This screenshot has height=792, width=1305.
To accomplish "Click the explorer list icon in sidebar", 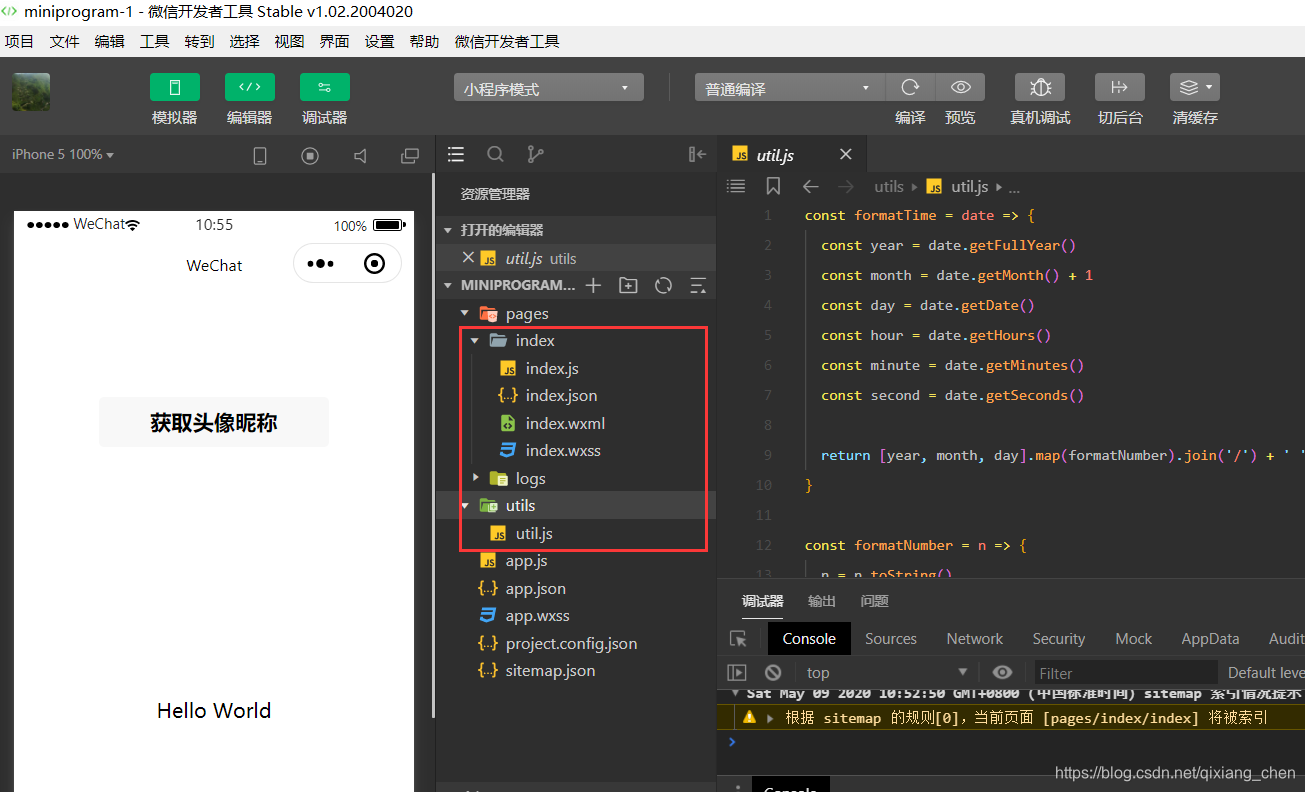I will (x=456, y=154).
